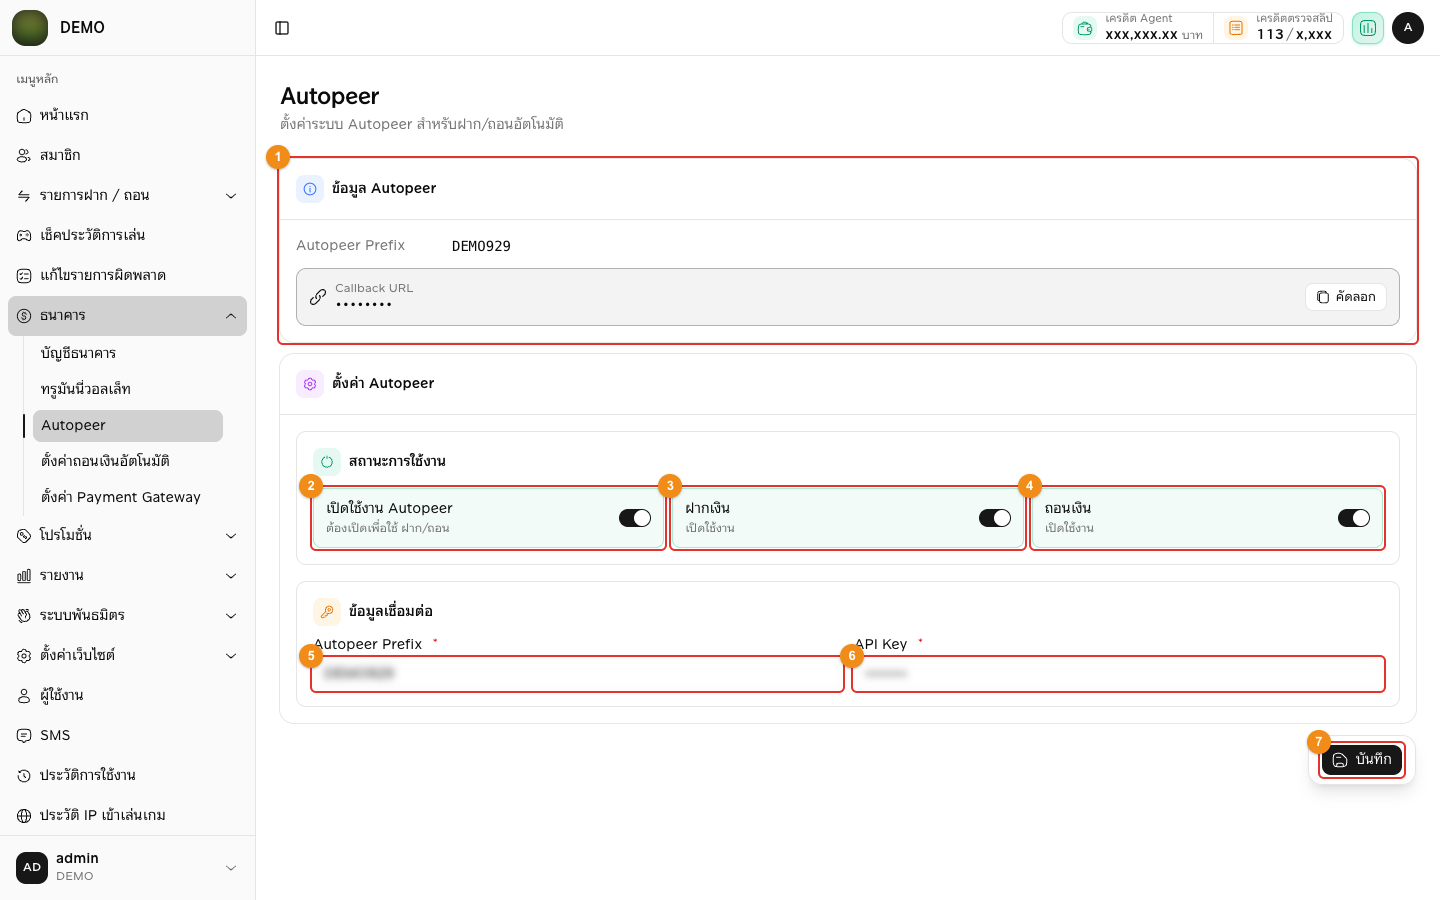Viewport: 1440px width, 900px height.
Task: Click the DEM0929 prefix value
Action: (x=481, y=247)
